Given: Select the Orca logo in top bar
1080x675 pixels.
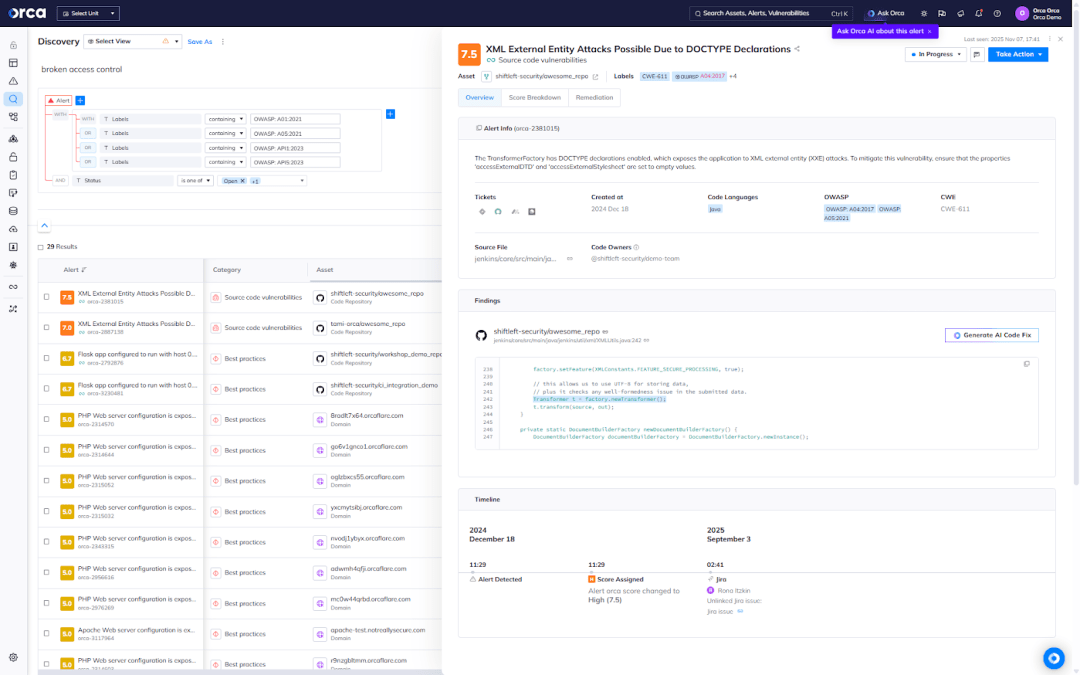Looking at the screenshot, I should tap(25, 13).
